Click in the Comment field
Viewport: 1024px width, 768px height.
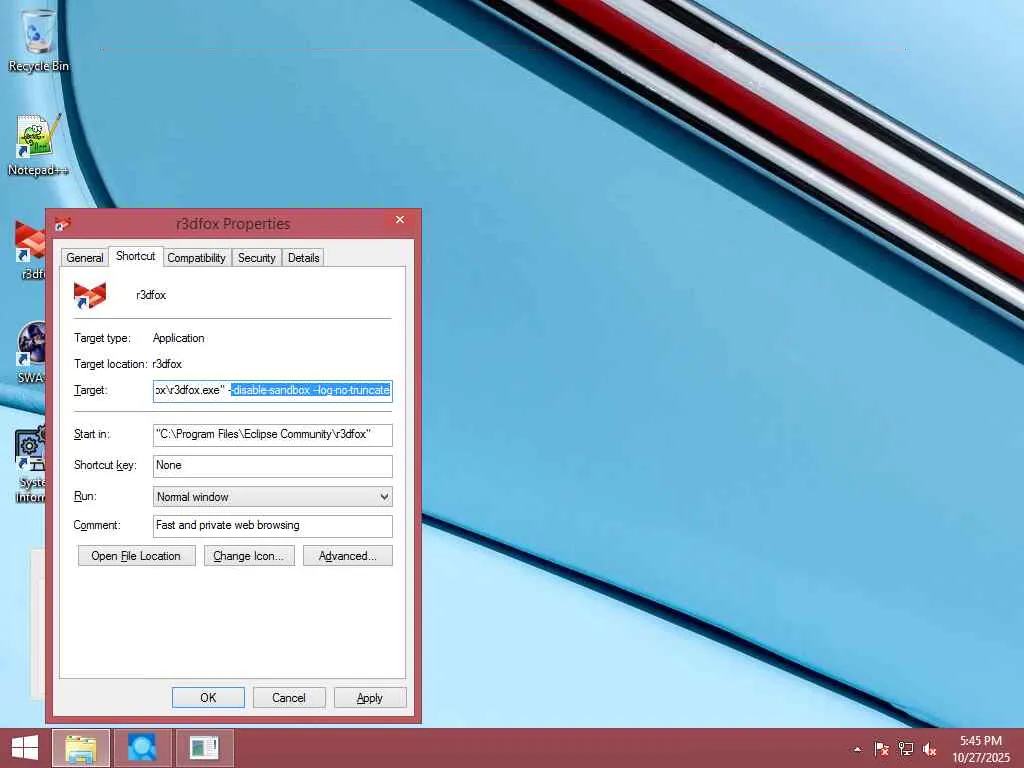(272, 526)
